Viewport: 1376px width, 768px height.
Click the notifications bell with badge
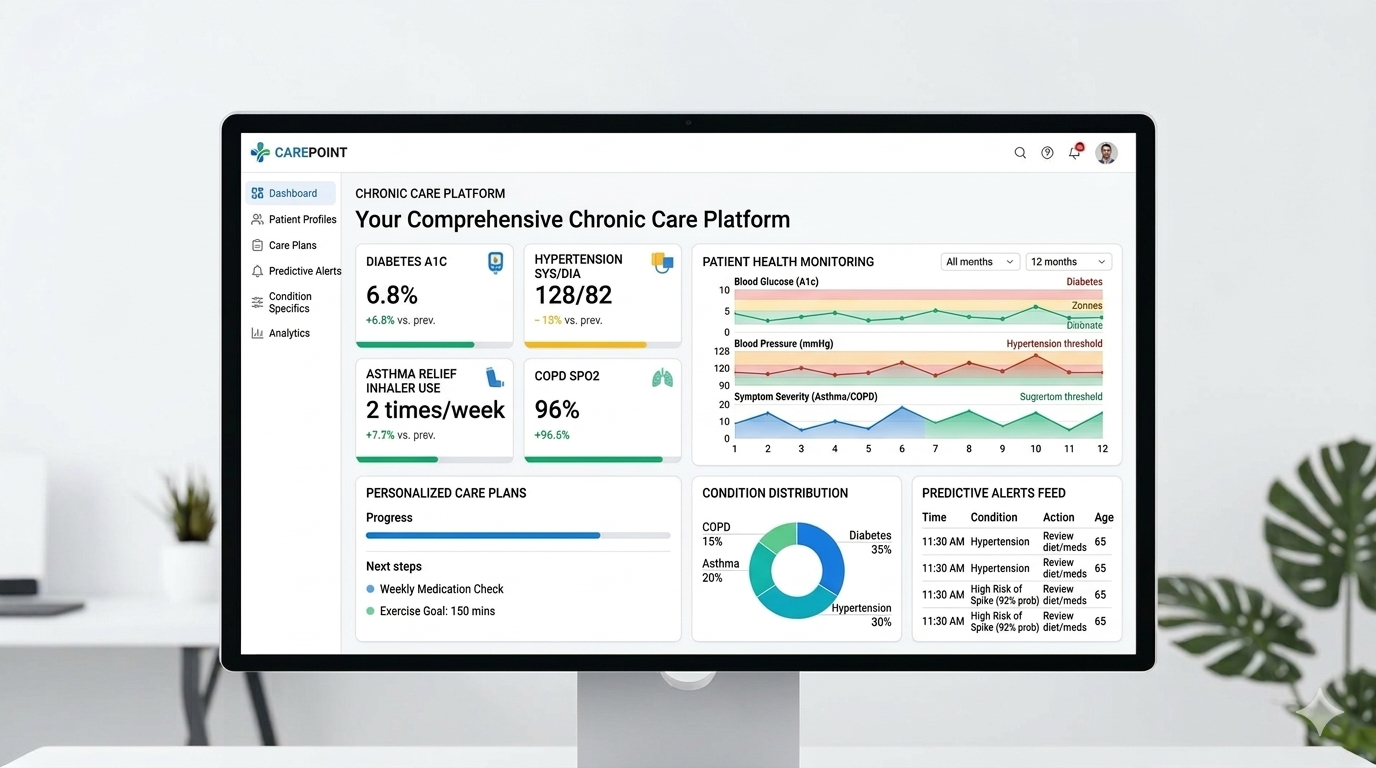coord(1073,152)
